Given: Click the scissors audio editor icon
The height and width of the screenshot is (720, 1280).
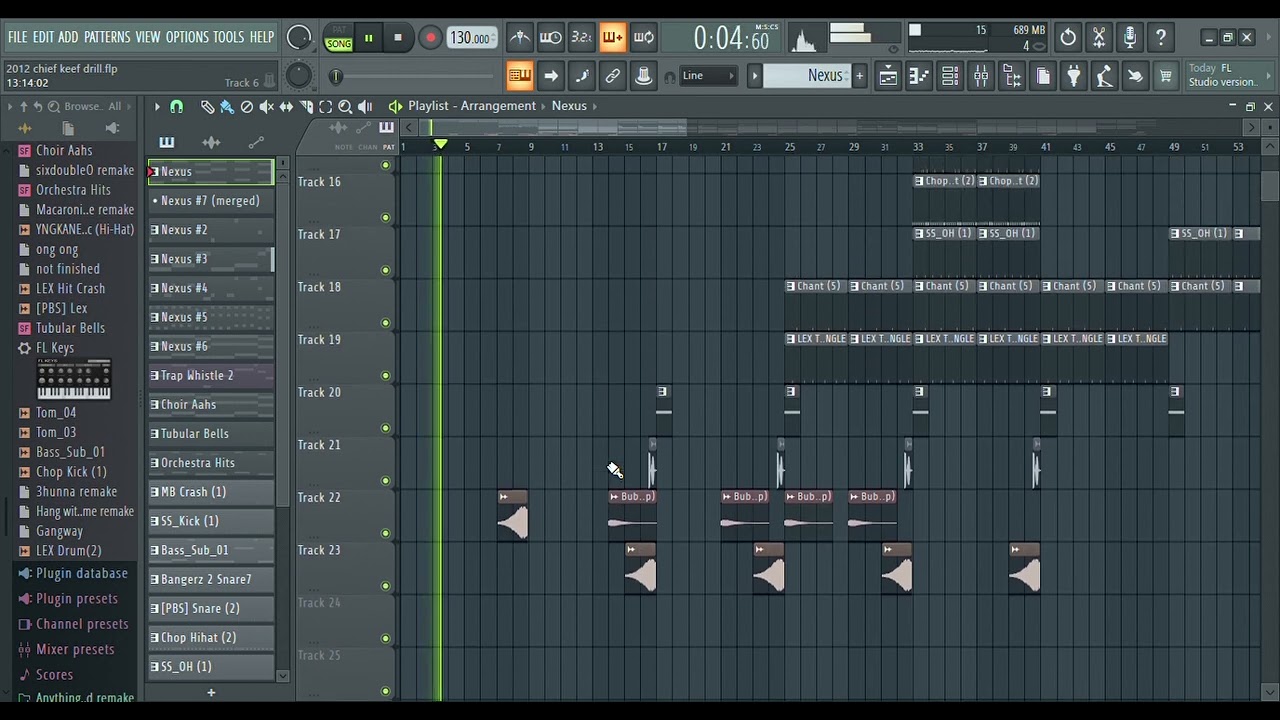Looking at the screenshot, I should tap(1099, 38).
